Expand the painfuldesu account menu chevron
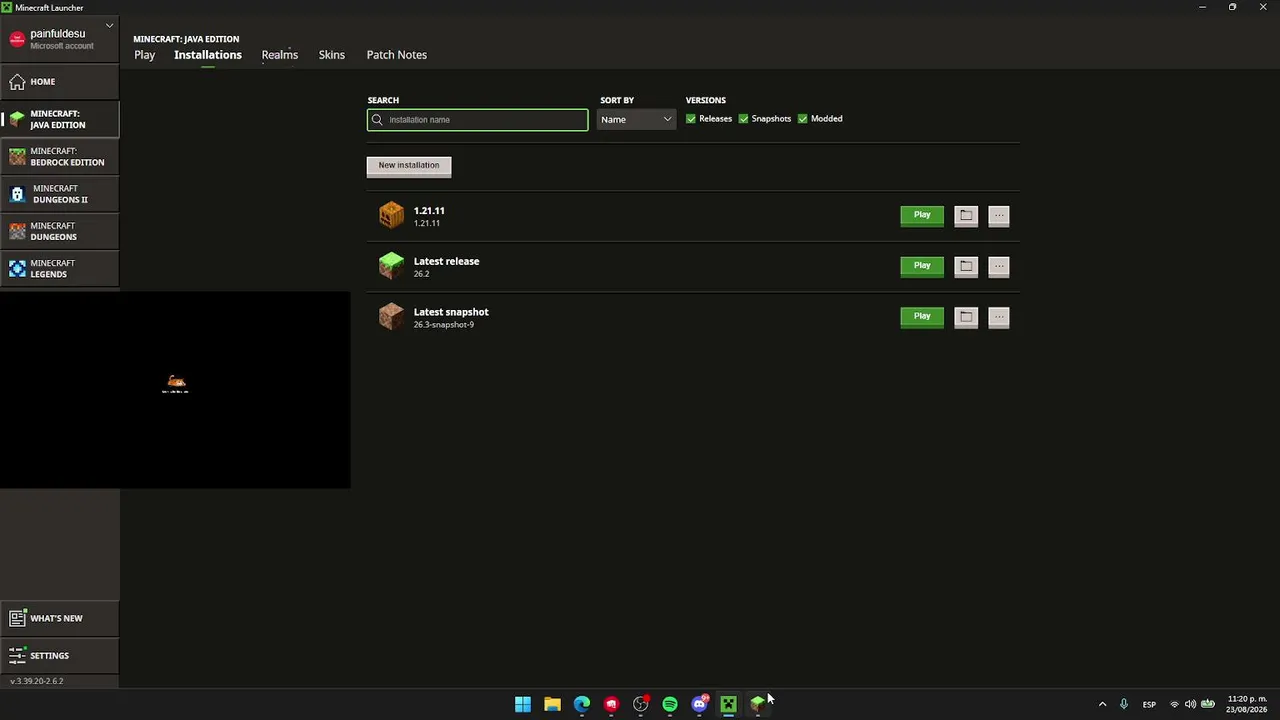1280x720 pixels. [109, 25]
